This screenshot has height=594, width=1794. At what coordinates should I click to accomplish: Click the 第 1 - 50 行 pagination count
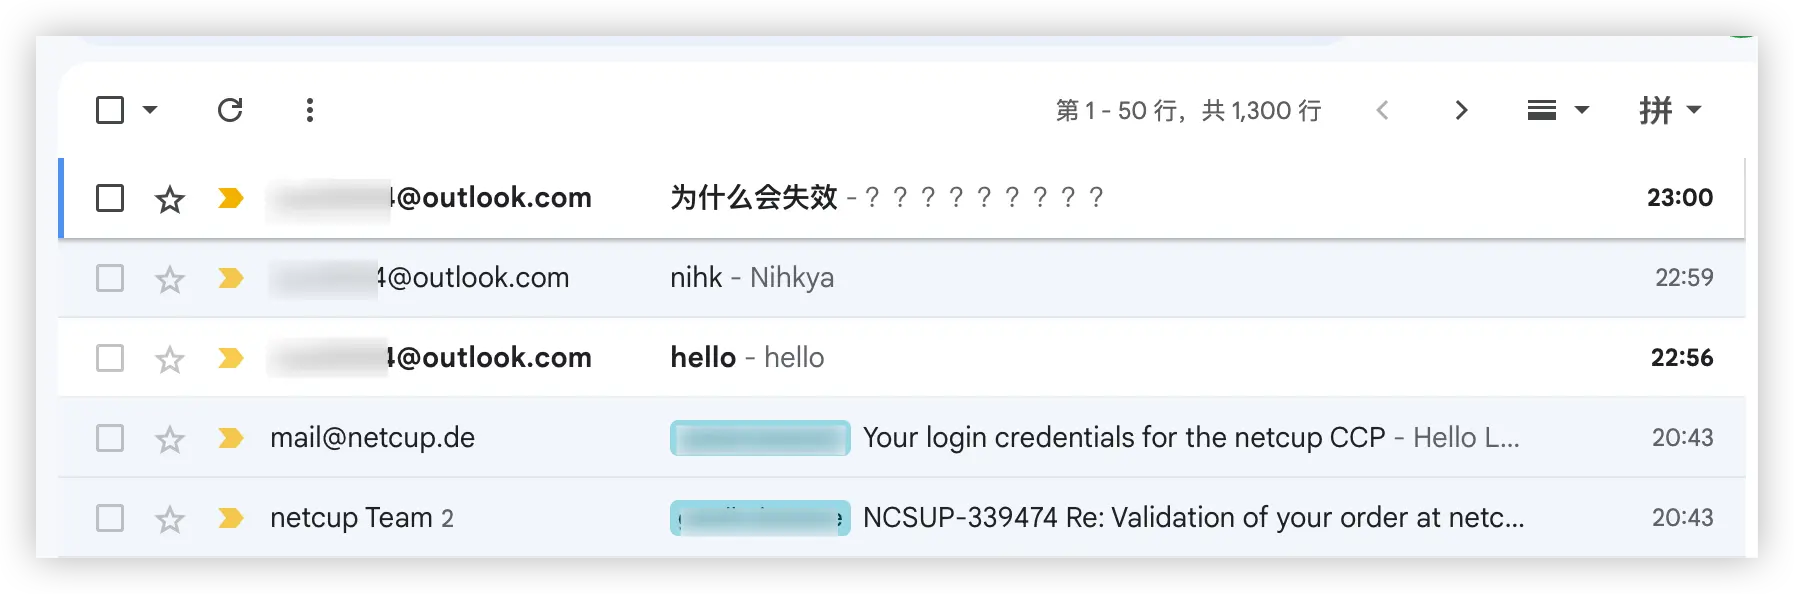coord(1188,110)
